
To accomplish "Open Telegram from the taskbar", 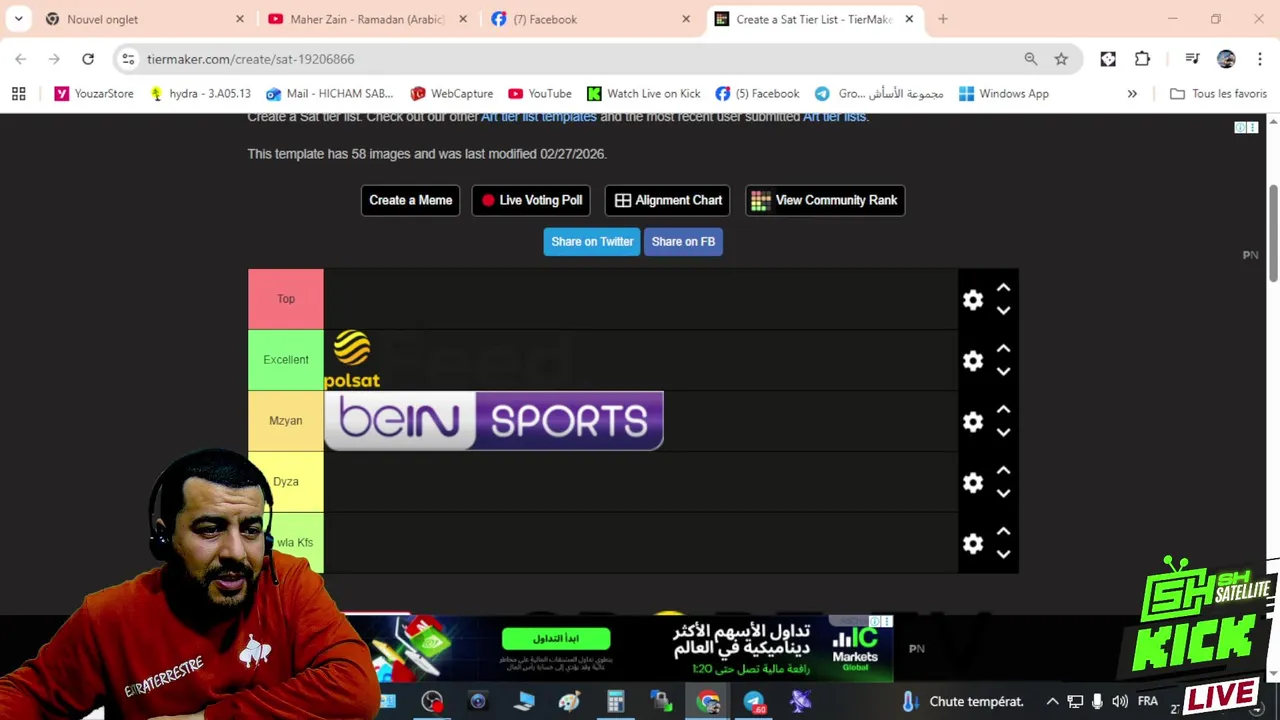I will 754,701.
